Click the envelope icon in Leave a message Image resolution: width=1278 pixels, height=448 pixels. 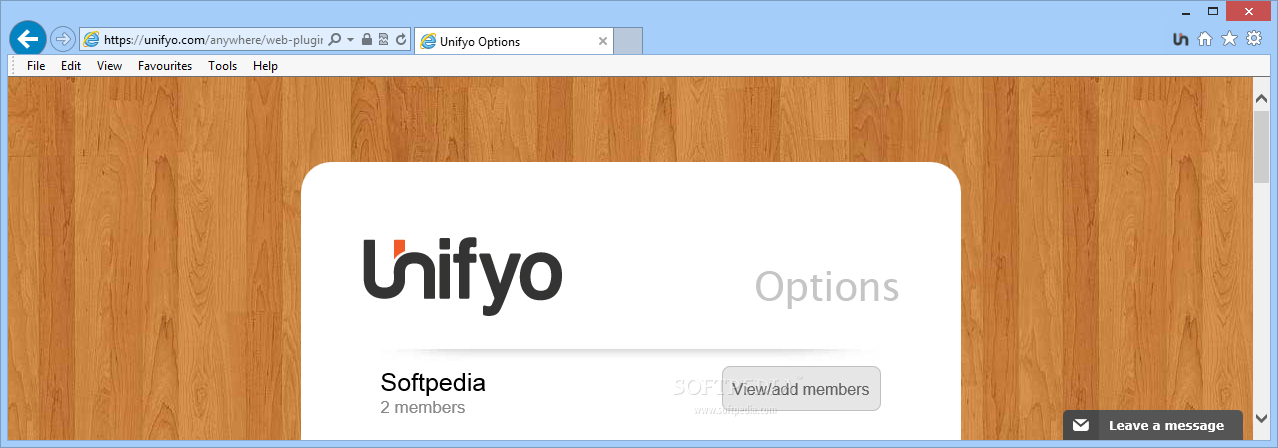1081,425
